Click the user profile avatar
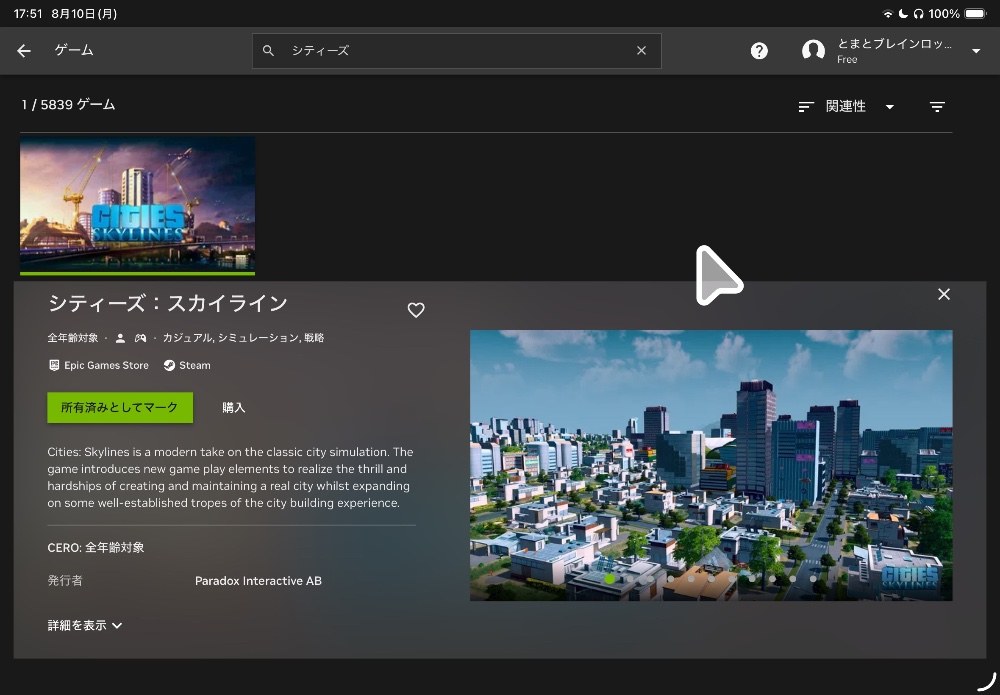The width and height of the screenshot is (1000, 695). pos(813,50)
